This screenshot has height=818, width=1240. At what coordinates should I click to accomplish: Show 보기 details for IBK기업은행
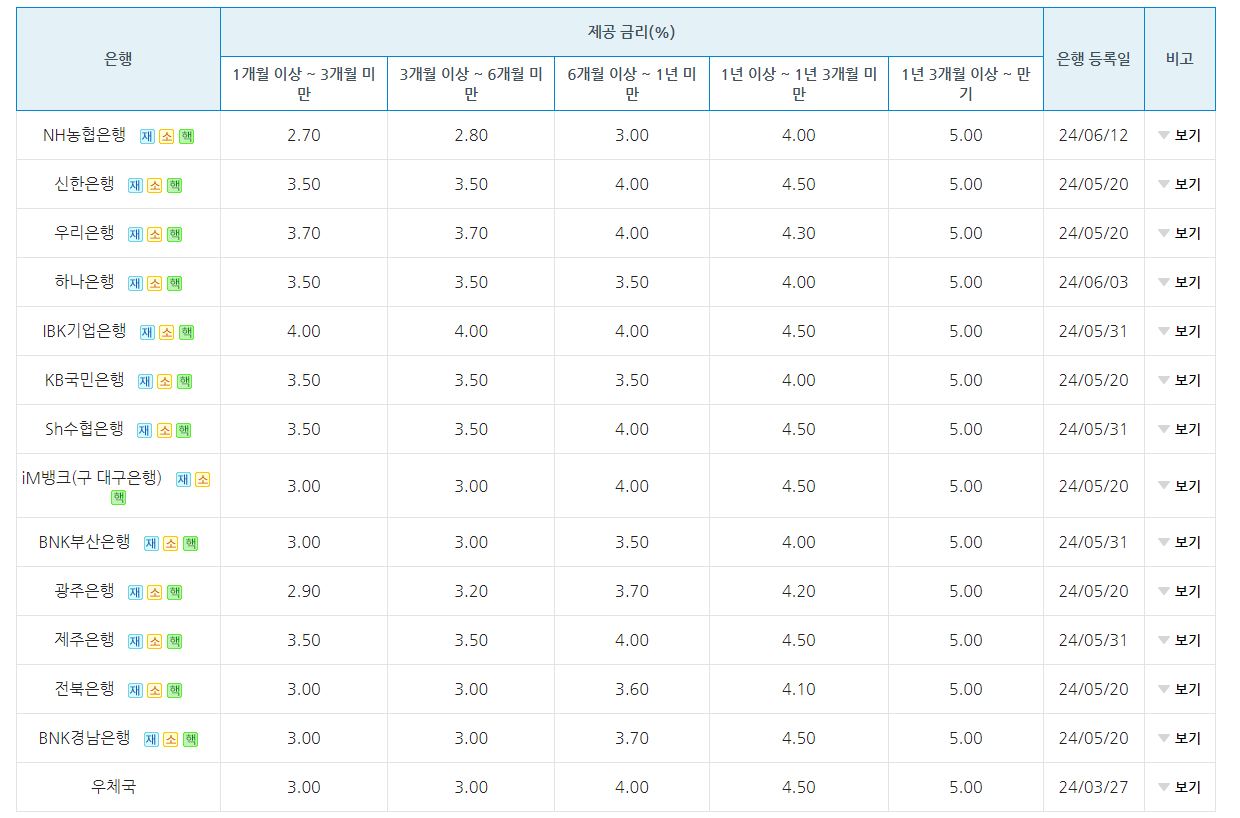[x=1180, y=331]
